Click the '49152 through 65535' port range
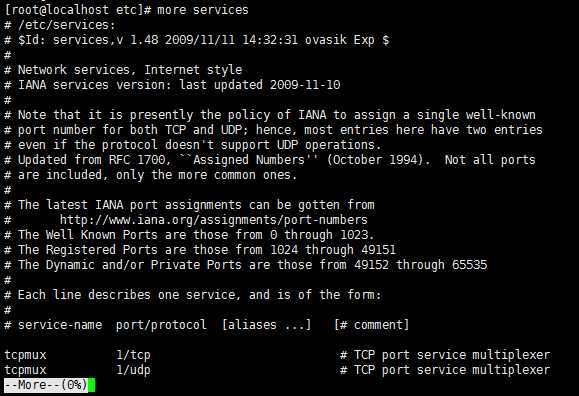Viewport: 579px width, 396px height. (x=421, y=265)
